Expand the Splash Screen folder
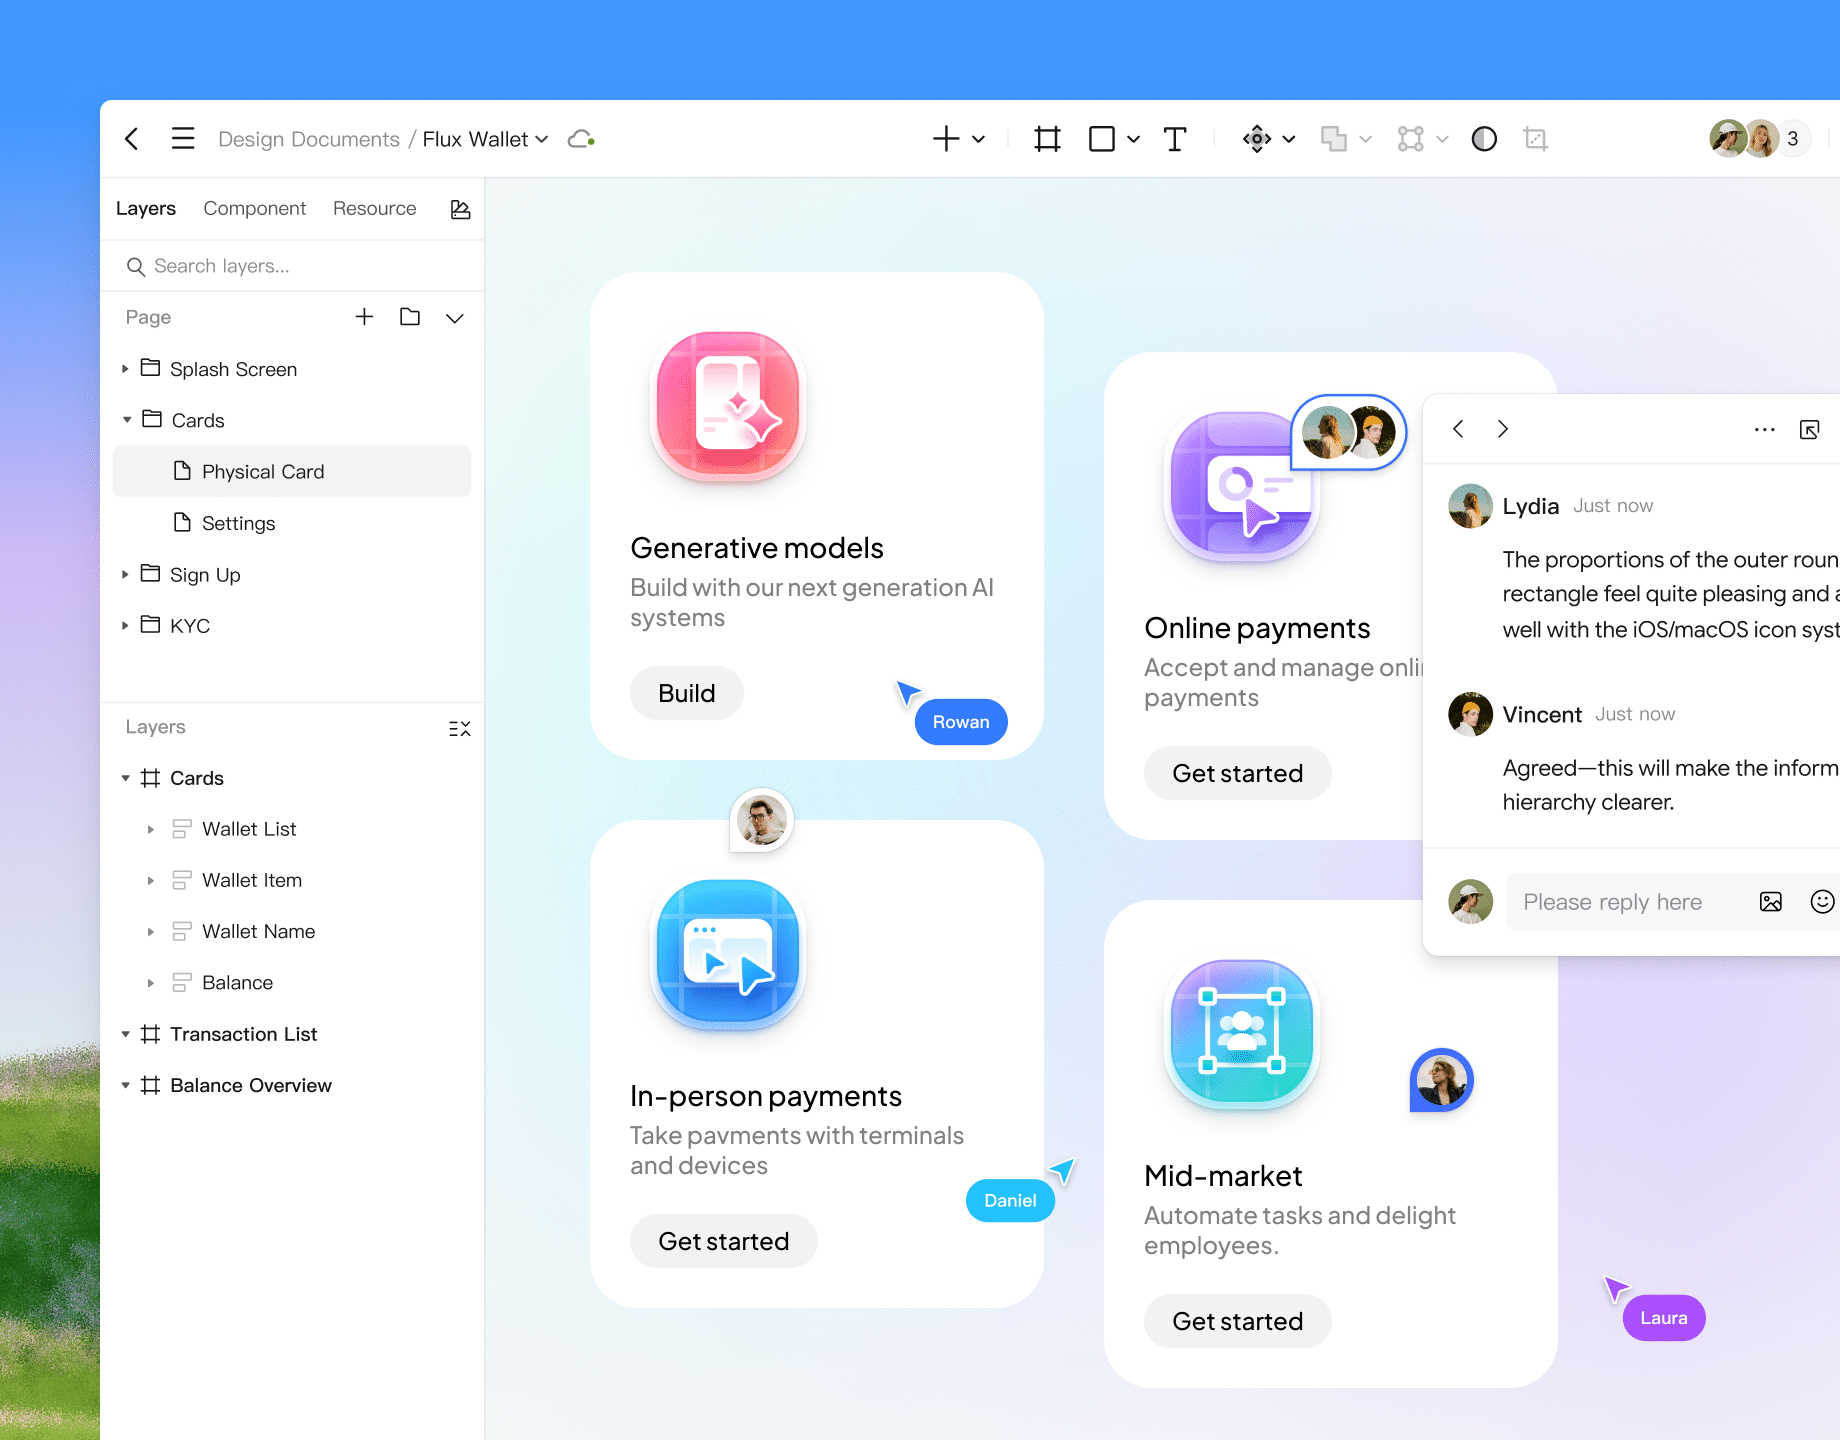This screenshot has height=1440, width=1840. click(x=125, y=369)
